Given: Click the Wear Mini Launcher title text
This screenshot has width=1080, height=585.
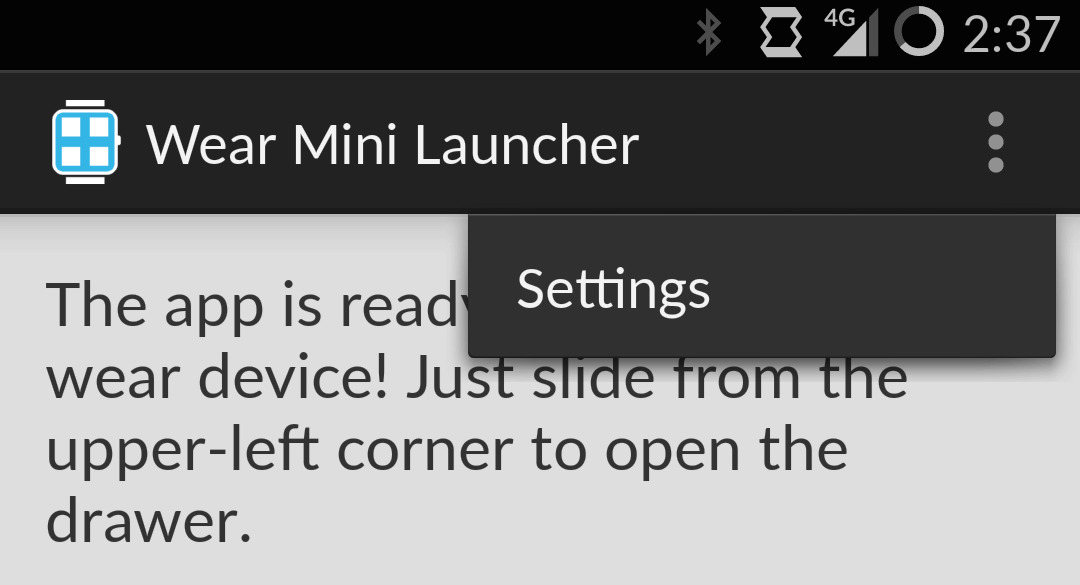Looking at the screenshot, I should tap(393, 145).
